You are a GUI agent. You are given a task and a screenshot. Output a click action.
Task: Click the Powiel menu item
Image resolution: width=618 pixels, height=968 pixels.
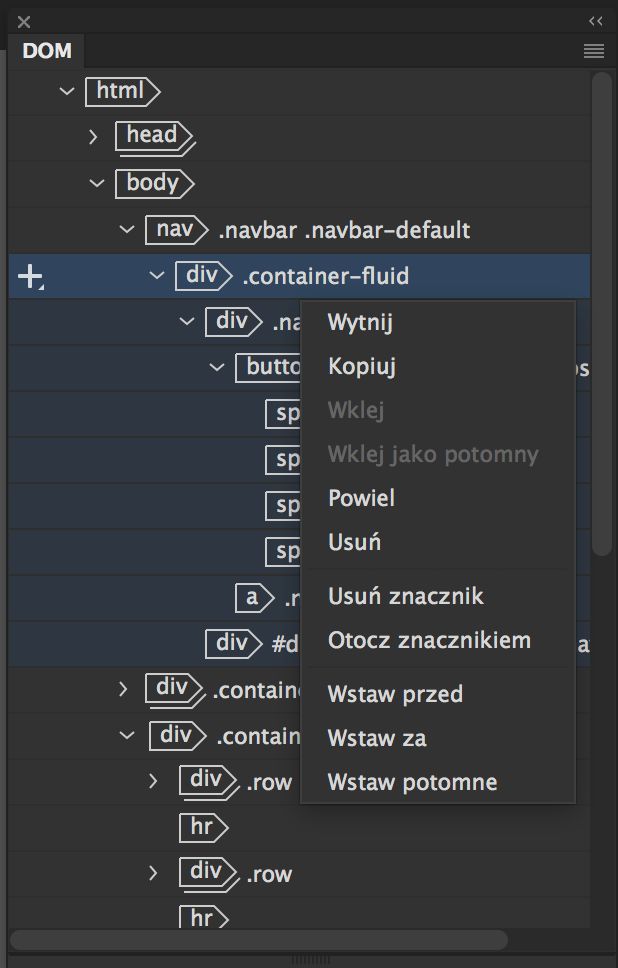coord(362,498)
